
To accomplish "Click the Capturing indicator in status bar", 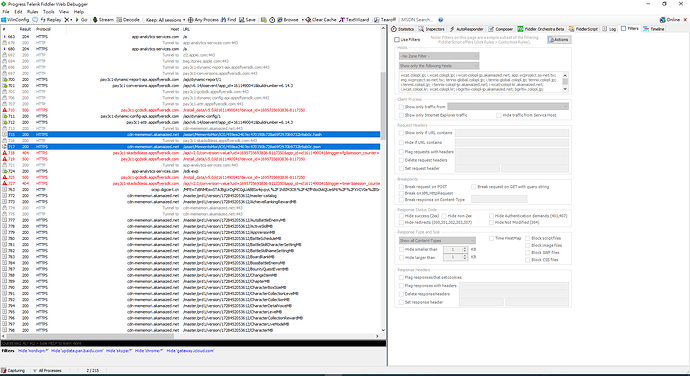I will click(x=13, y=371).
